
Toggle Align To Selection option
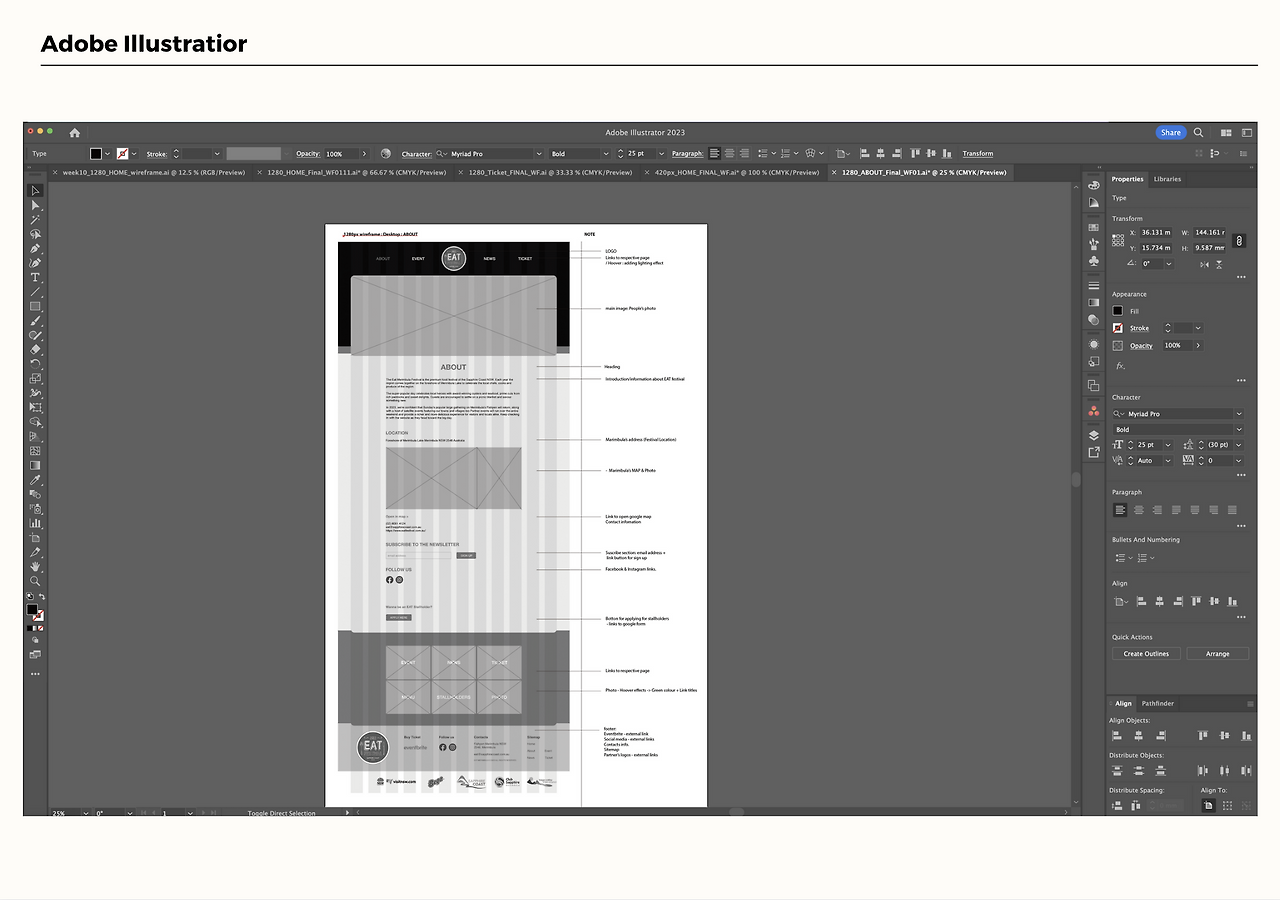click(1208, 805)
